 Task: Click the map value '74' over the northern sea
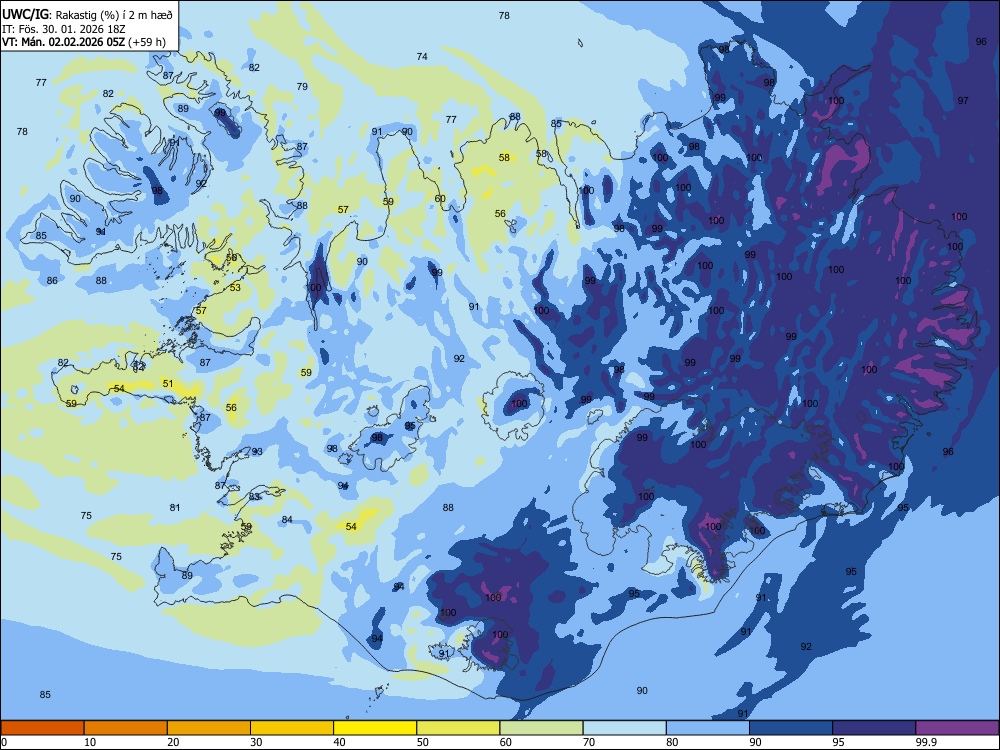pyautogui.click(x=422, y=57)
